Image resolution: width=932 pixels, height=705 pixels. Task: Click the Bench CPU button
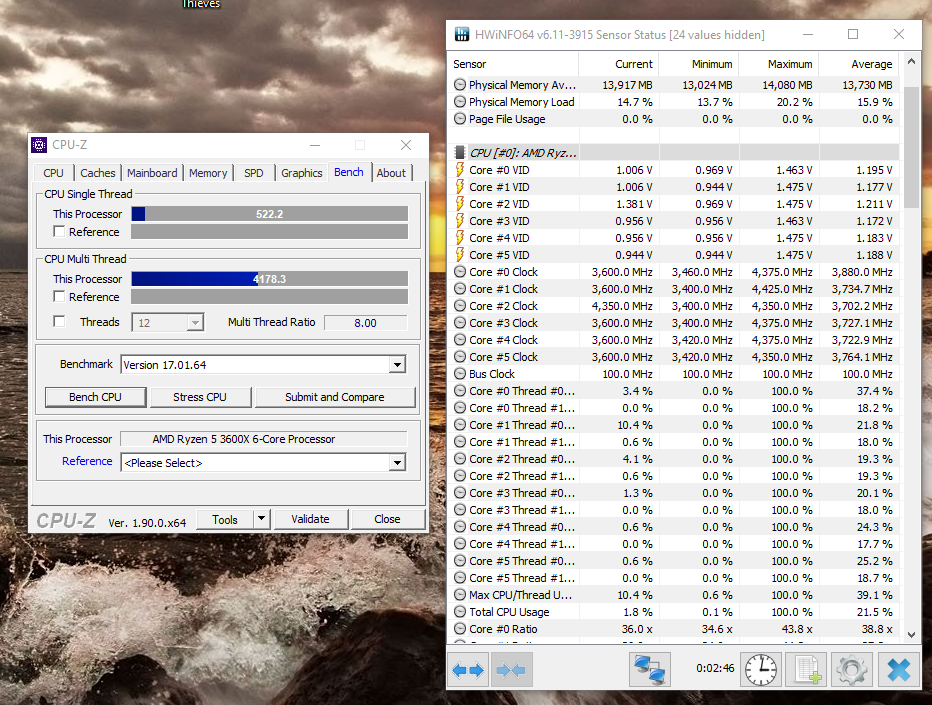pyautogui.click(x=95, y=397)
